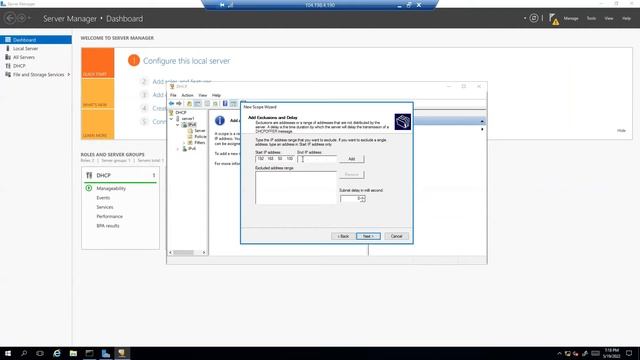Open Local Server in the sidebar
The height and width of the screenshot is (360, 640).
pyautogui.click(x=25, y=49)
